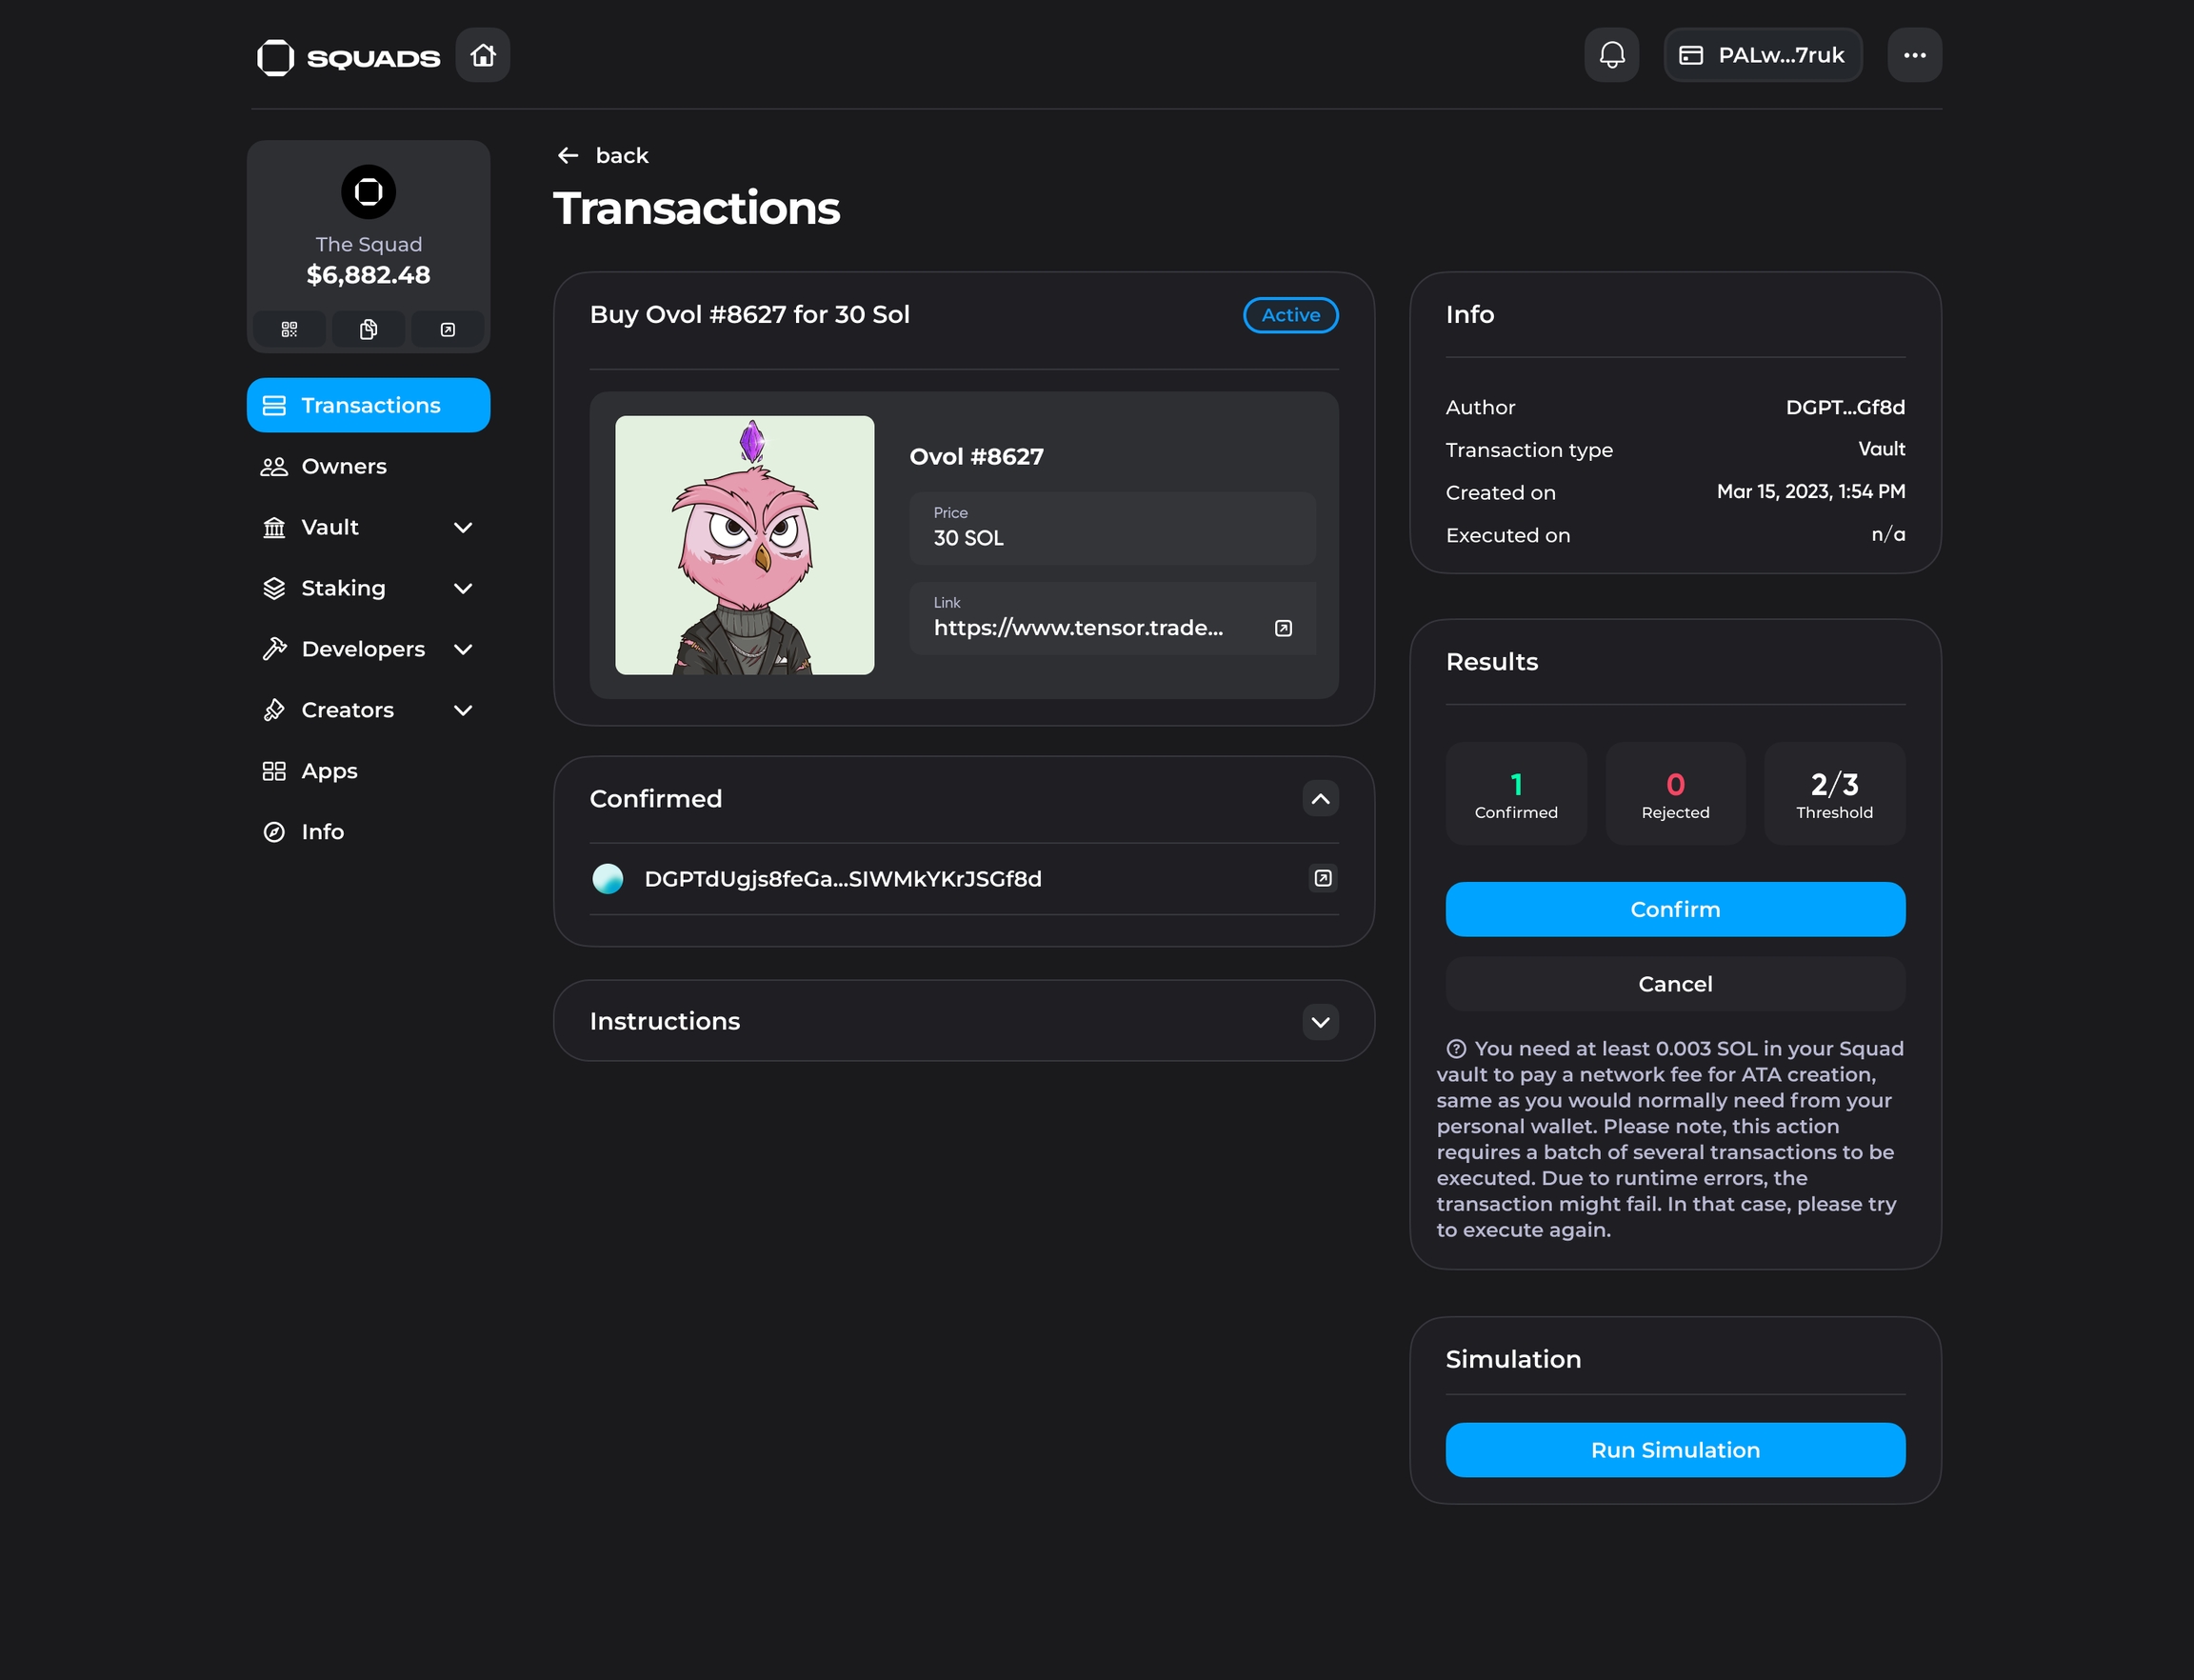Open the three-dot more options menu
The image size is (2194, 1680).
1914,55
